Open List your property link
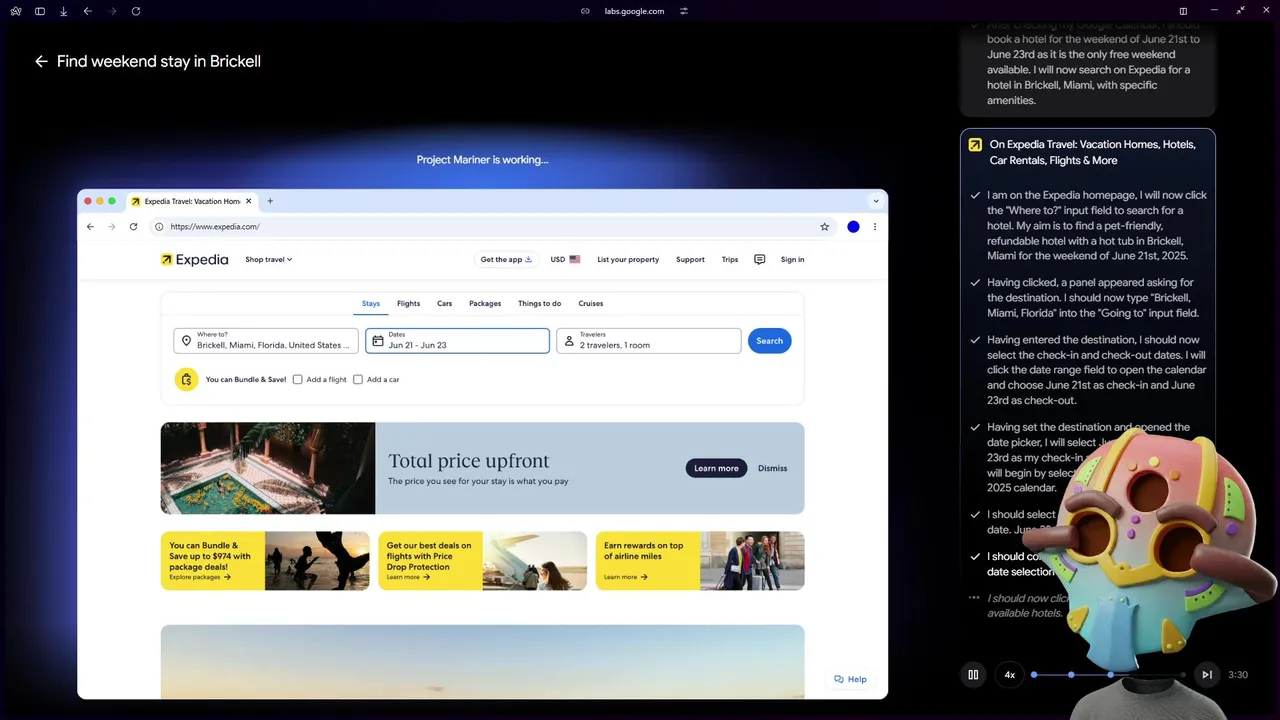 (628, 259)
